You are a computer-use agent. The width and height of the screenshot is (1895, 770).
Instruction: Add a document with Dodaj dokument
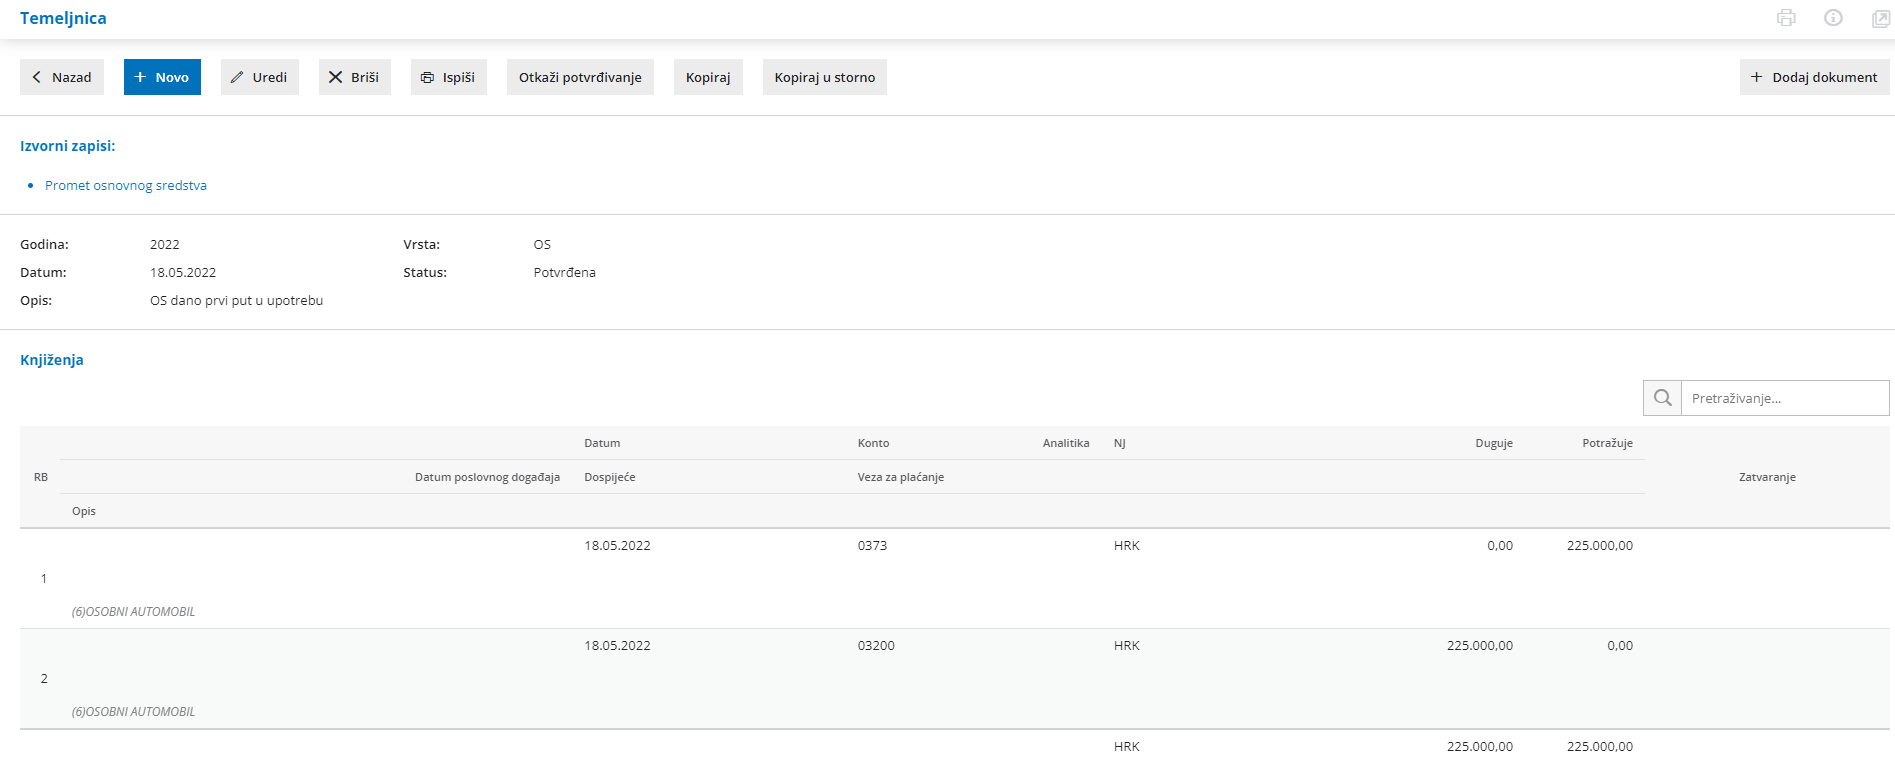point(1815,77)
